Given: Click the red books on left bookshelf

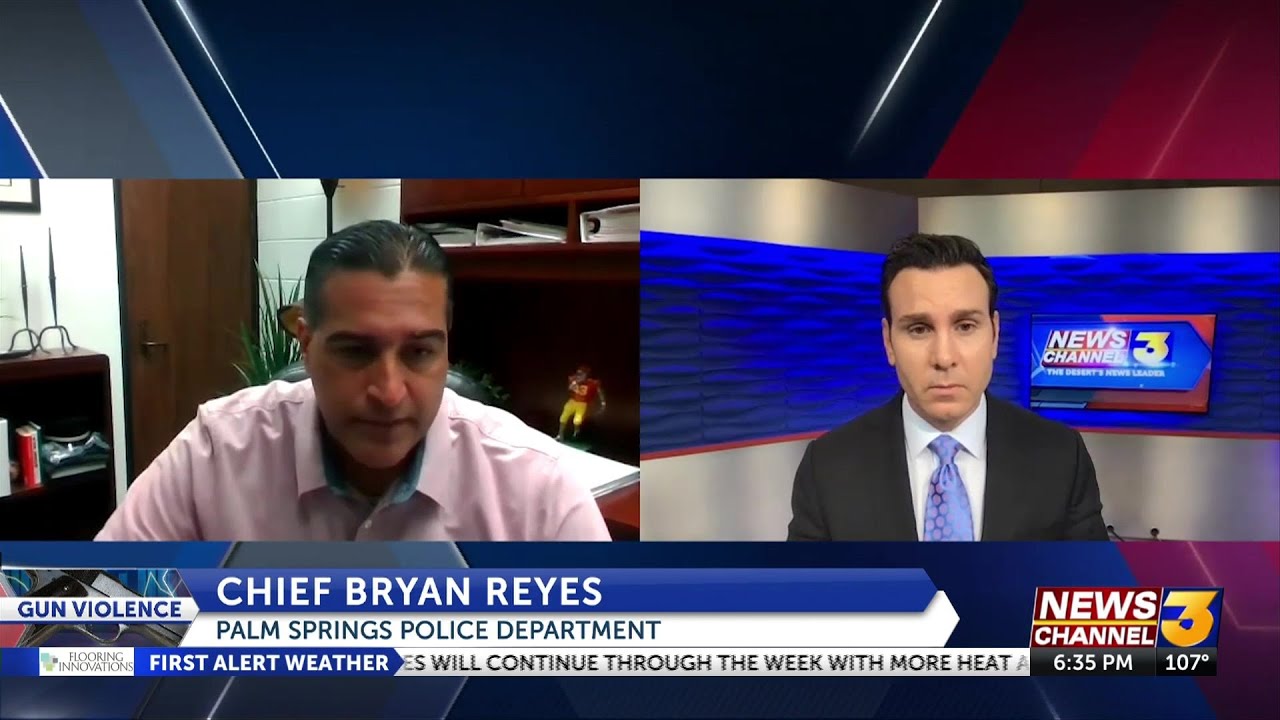Looking at the screenshot, I should [28, 454].
